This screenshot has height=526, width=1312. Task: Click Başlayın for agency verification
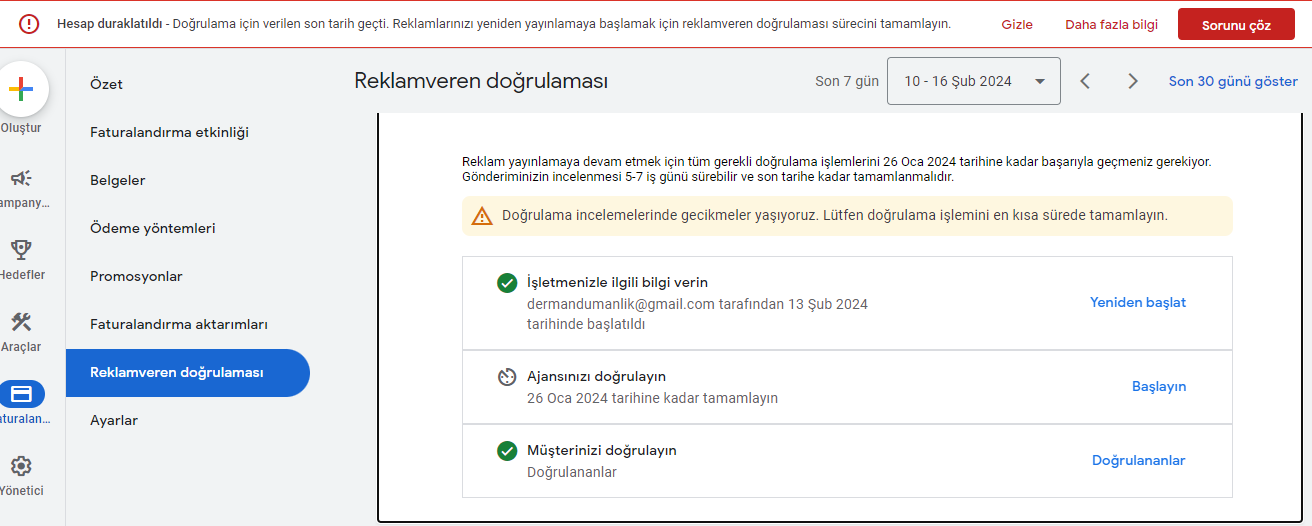(1159, 386)
